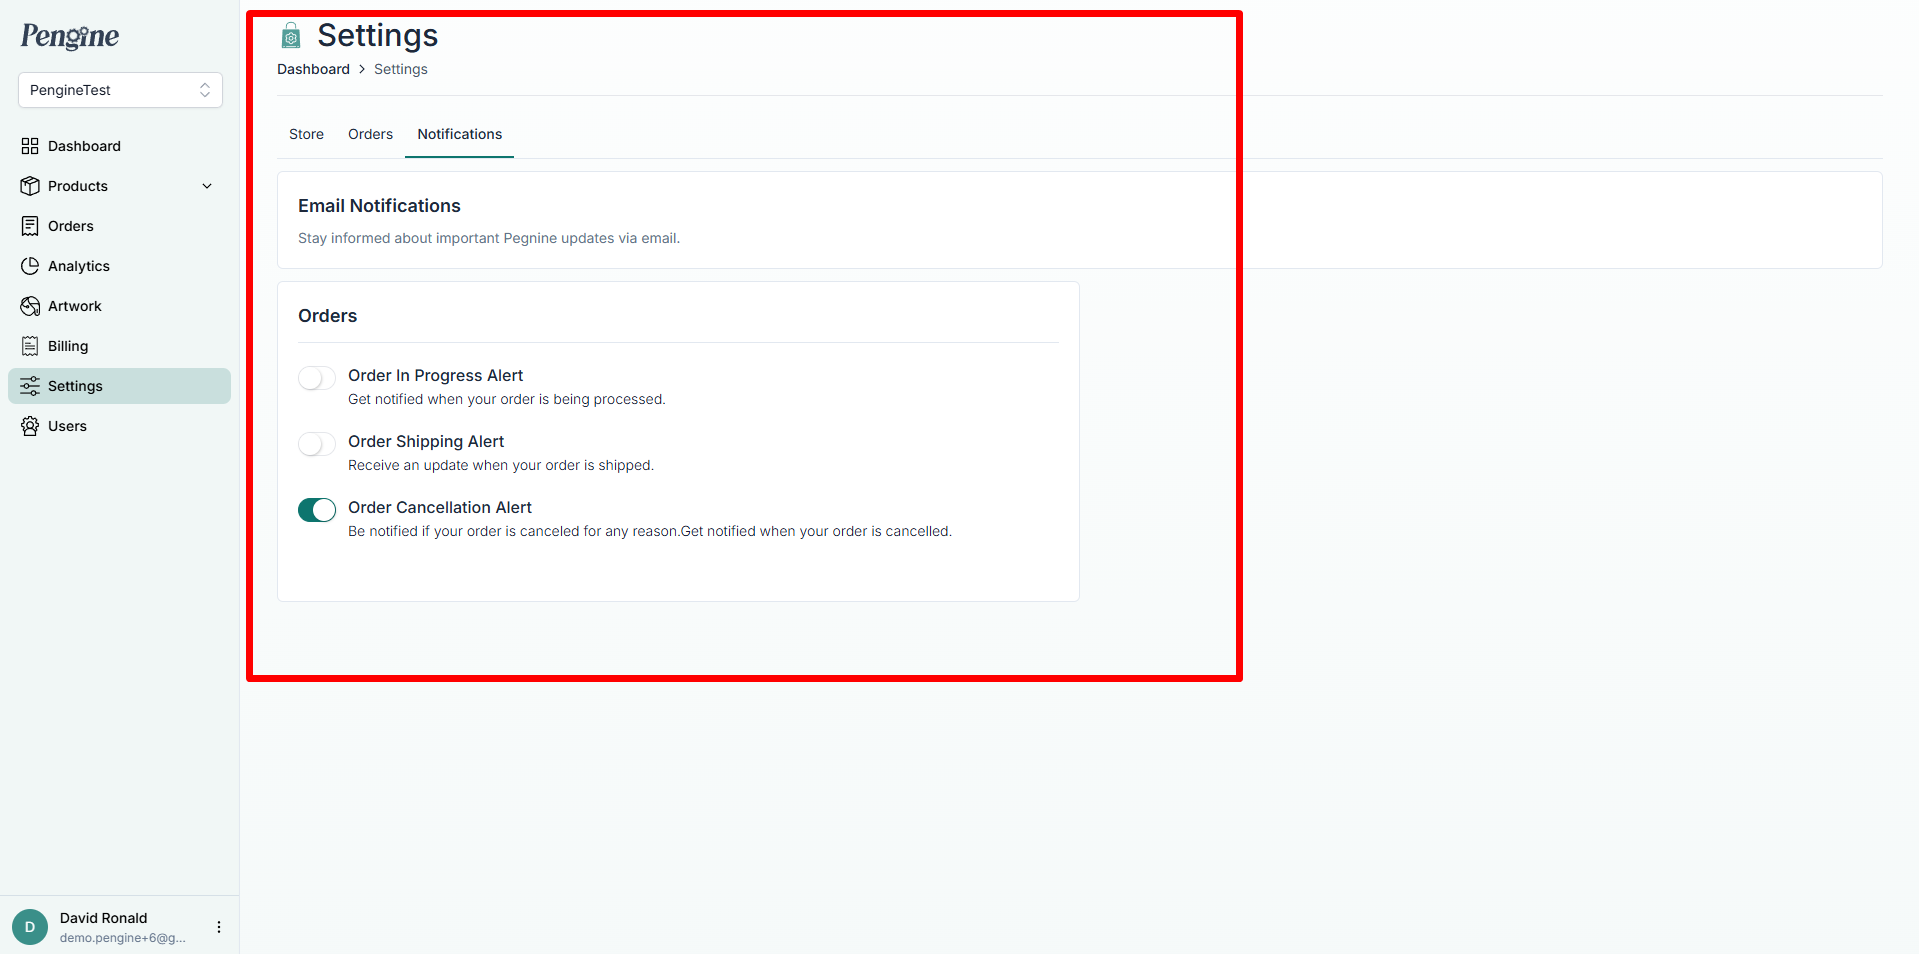The image size is (1919, 954).
Task: Expand the Products submenu chevron
Action: pos(207,186)
